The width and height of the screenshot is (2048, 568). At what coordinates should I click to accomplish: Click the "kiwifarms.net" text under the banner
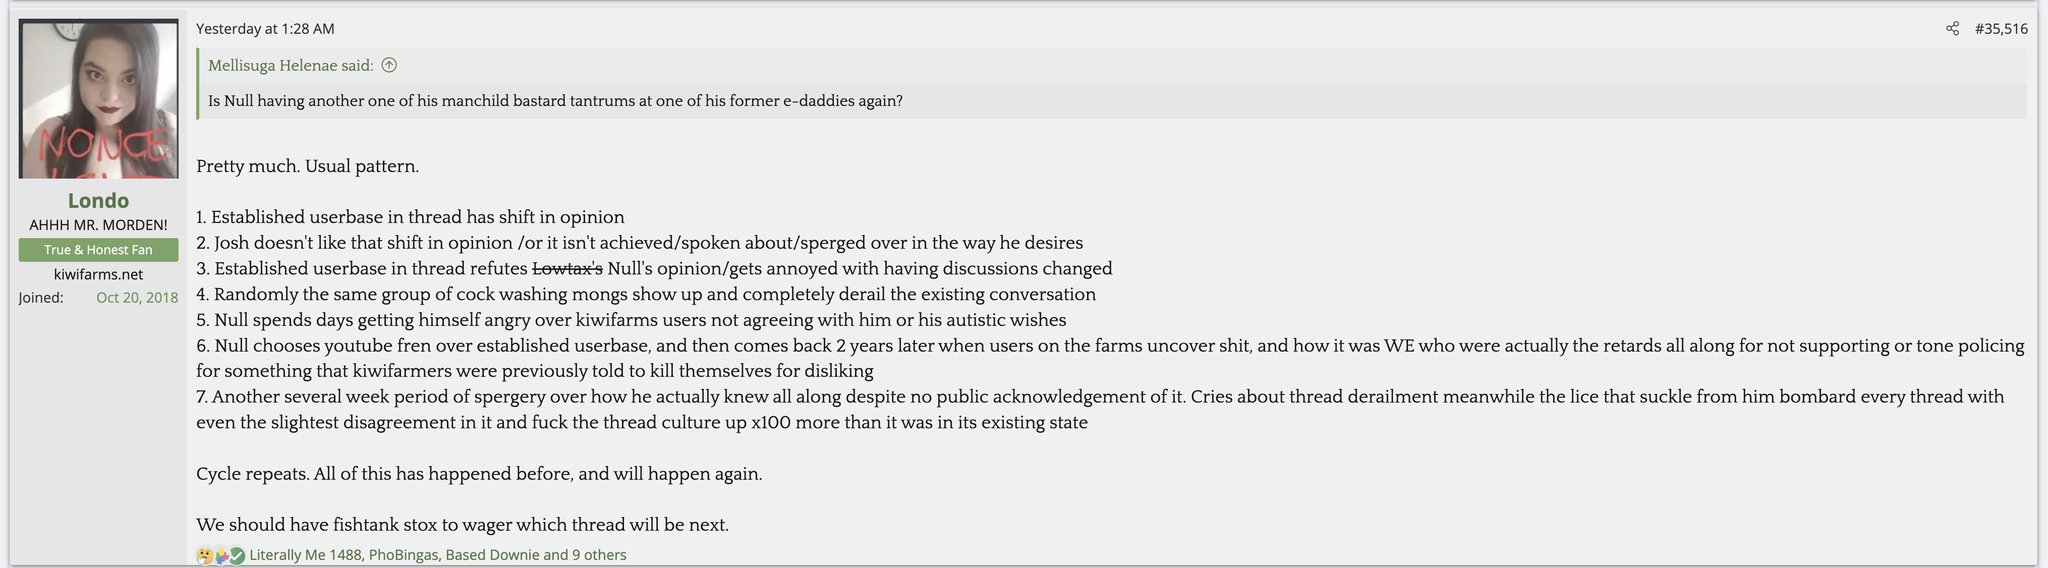(x=98, y=274)
